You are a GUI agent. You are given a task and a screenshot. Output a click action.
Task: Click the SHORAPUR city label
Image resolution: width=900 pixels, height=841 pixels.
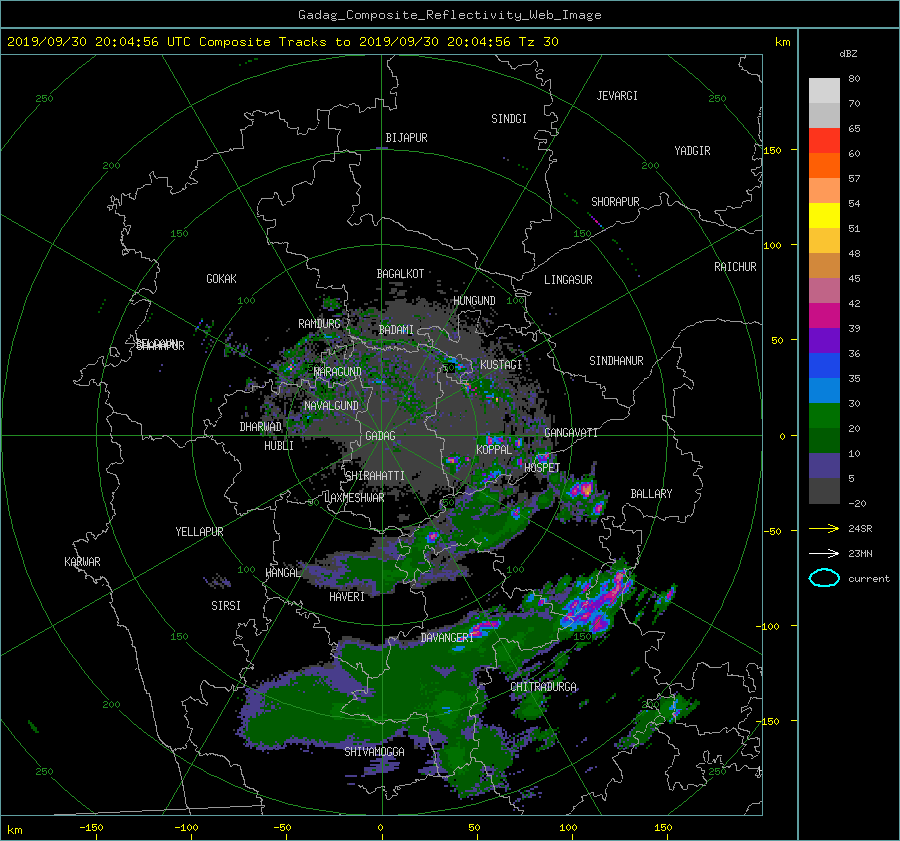(x=615, y=202)
